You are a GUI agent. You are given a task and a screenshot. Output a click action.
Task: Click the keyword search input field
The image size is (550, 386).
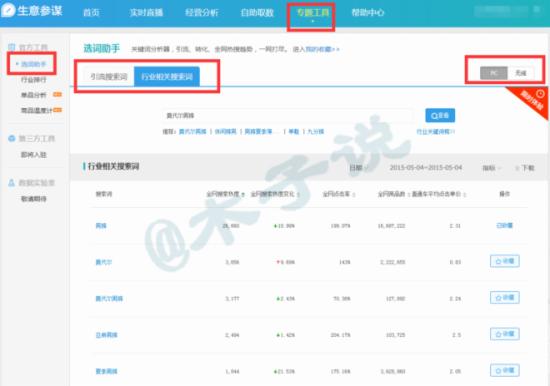point(288,115)
